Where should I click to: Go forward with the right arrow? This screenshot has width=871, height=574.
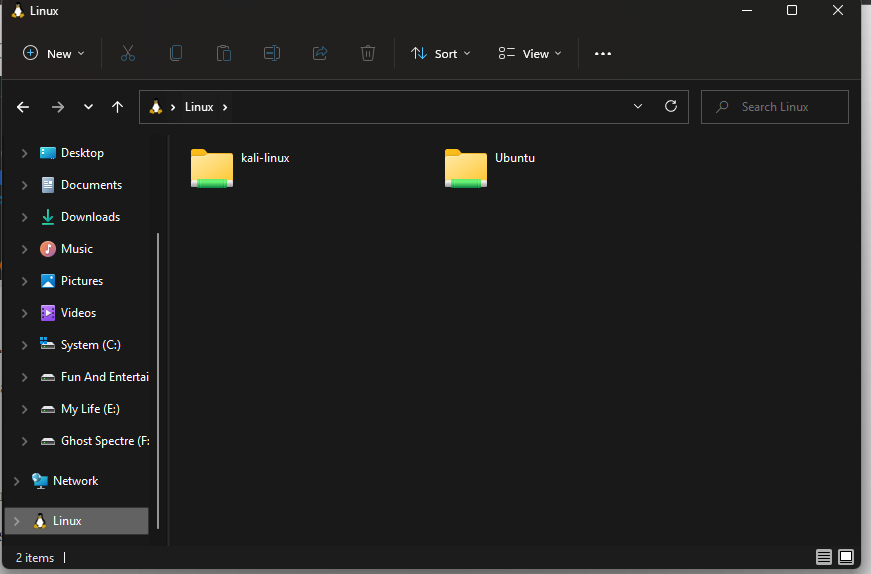click(58, 107)
